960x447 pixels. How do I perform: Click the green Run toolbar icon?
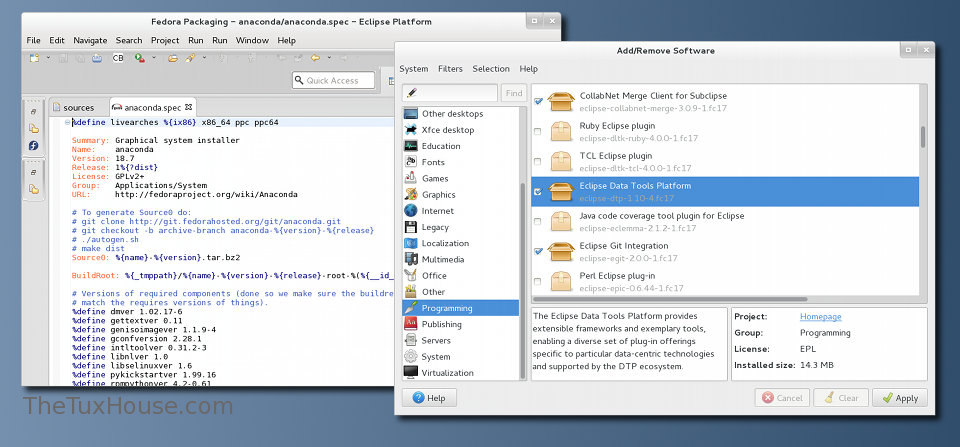(141, 58)
